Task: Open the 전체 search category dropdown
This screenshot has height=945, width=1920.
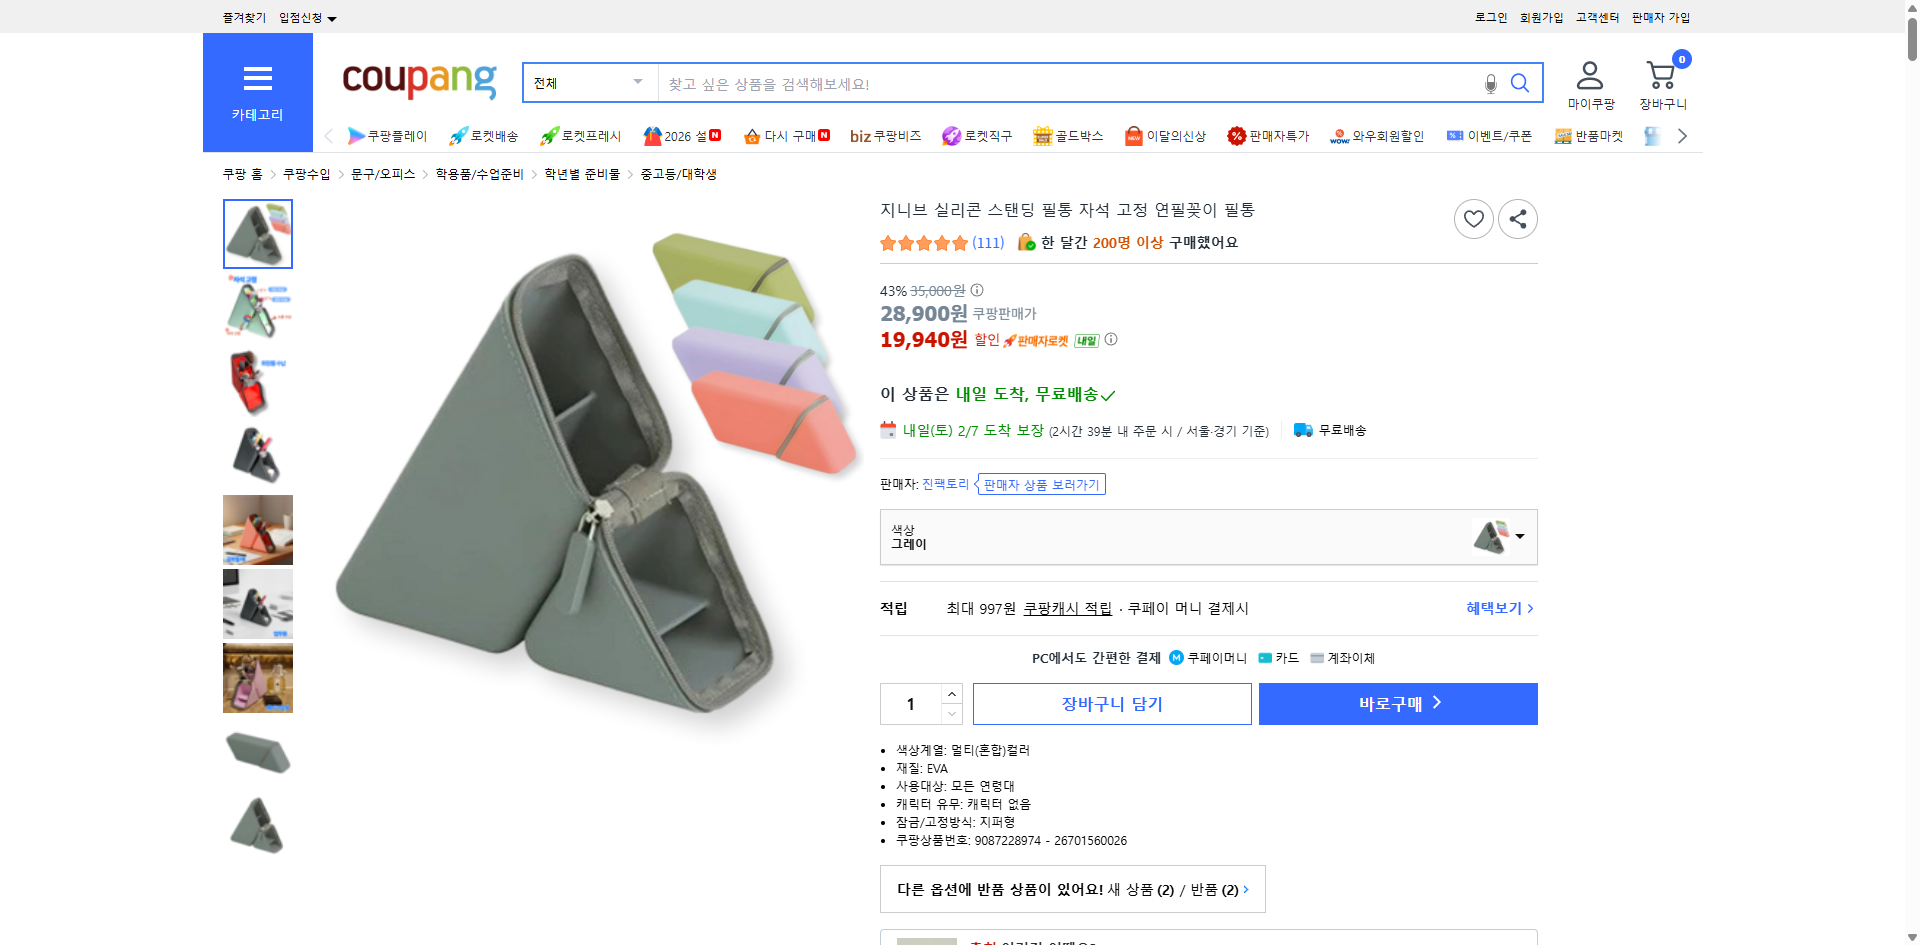Action: 588,83
